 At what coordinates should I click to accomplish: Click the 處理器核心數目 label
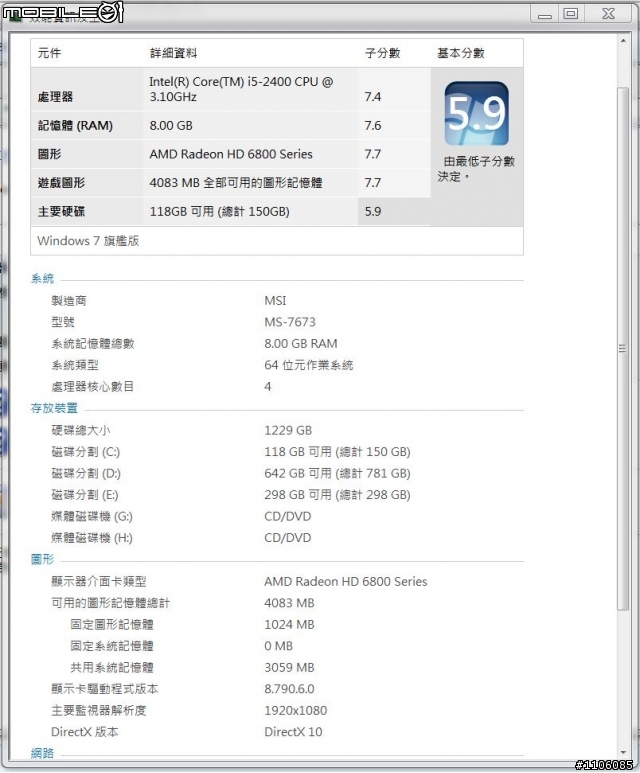tap(93, 386)
